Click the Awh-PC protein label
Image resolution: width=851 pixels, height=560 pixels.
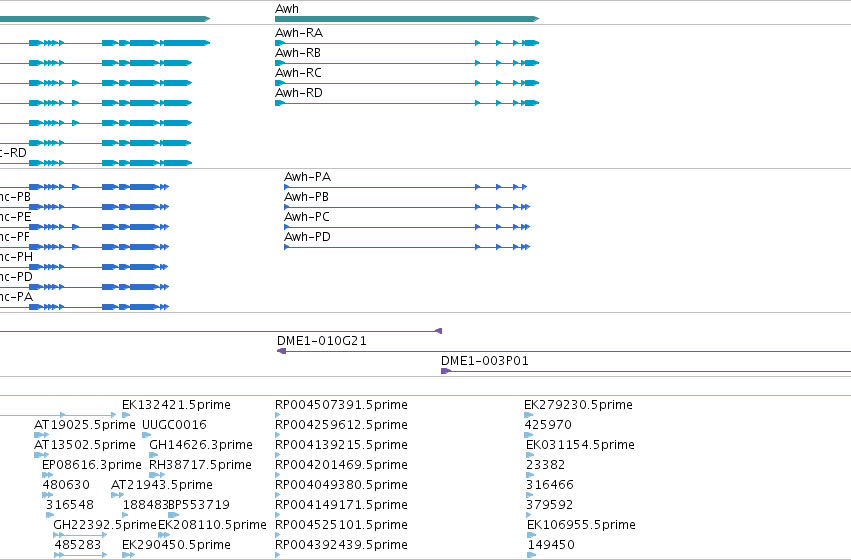click(307, 217)
